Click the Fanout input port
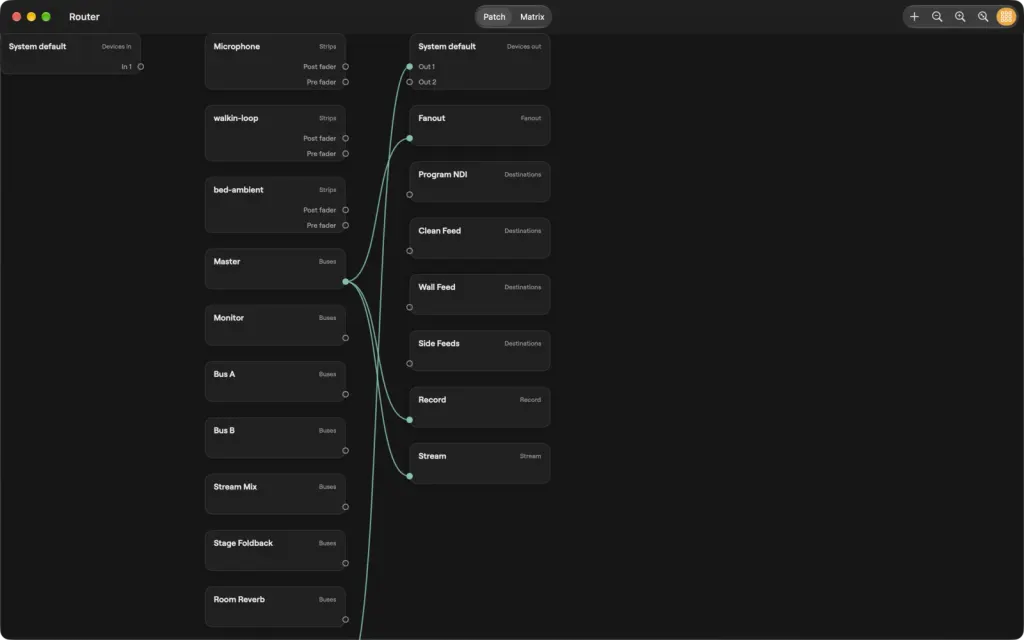1024x640 pixels. point(409,138)
